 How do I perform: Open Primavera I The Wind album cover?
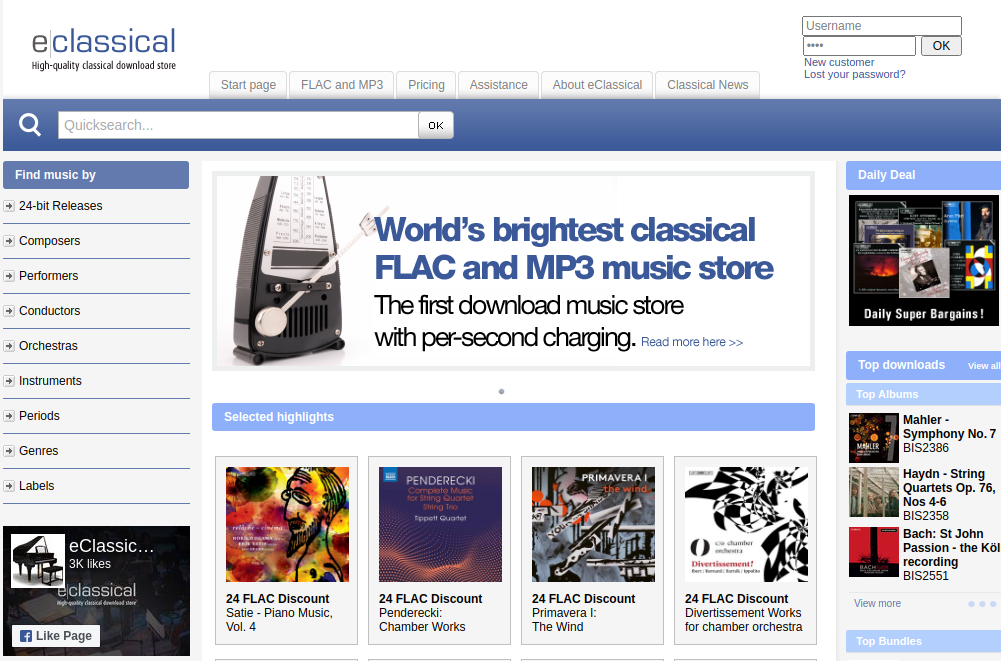[594, 524]
